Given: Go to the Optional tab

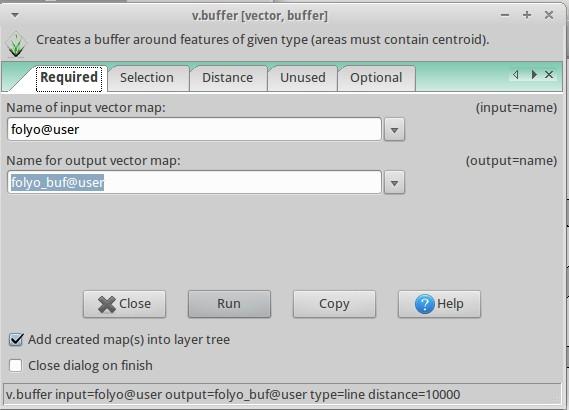Looking at the screenshot, I should coord(376,78).
